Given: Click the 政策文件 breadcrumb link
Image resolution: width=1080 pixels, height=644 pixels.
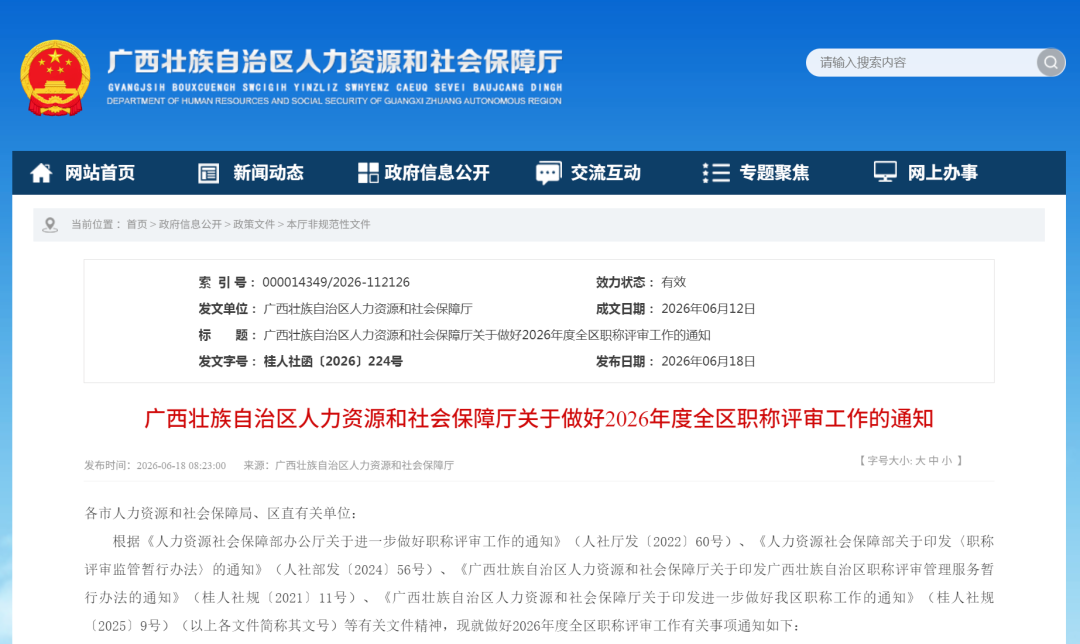Looking at the screenshot, I should click(254, 225).
